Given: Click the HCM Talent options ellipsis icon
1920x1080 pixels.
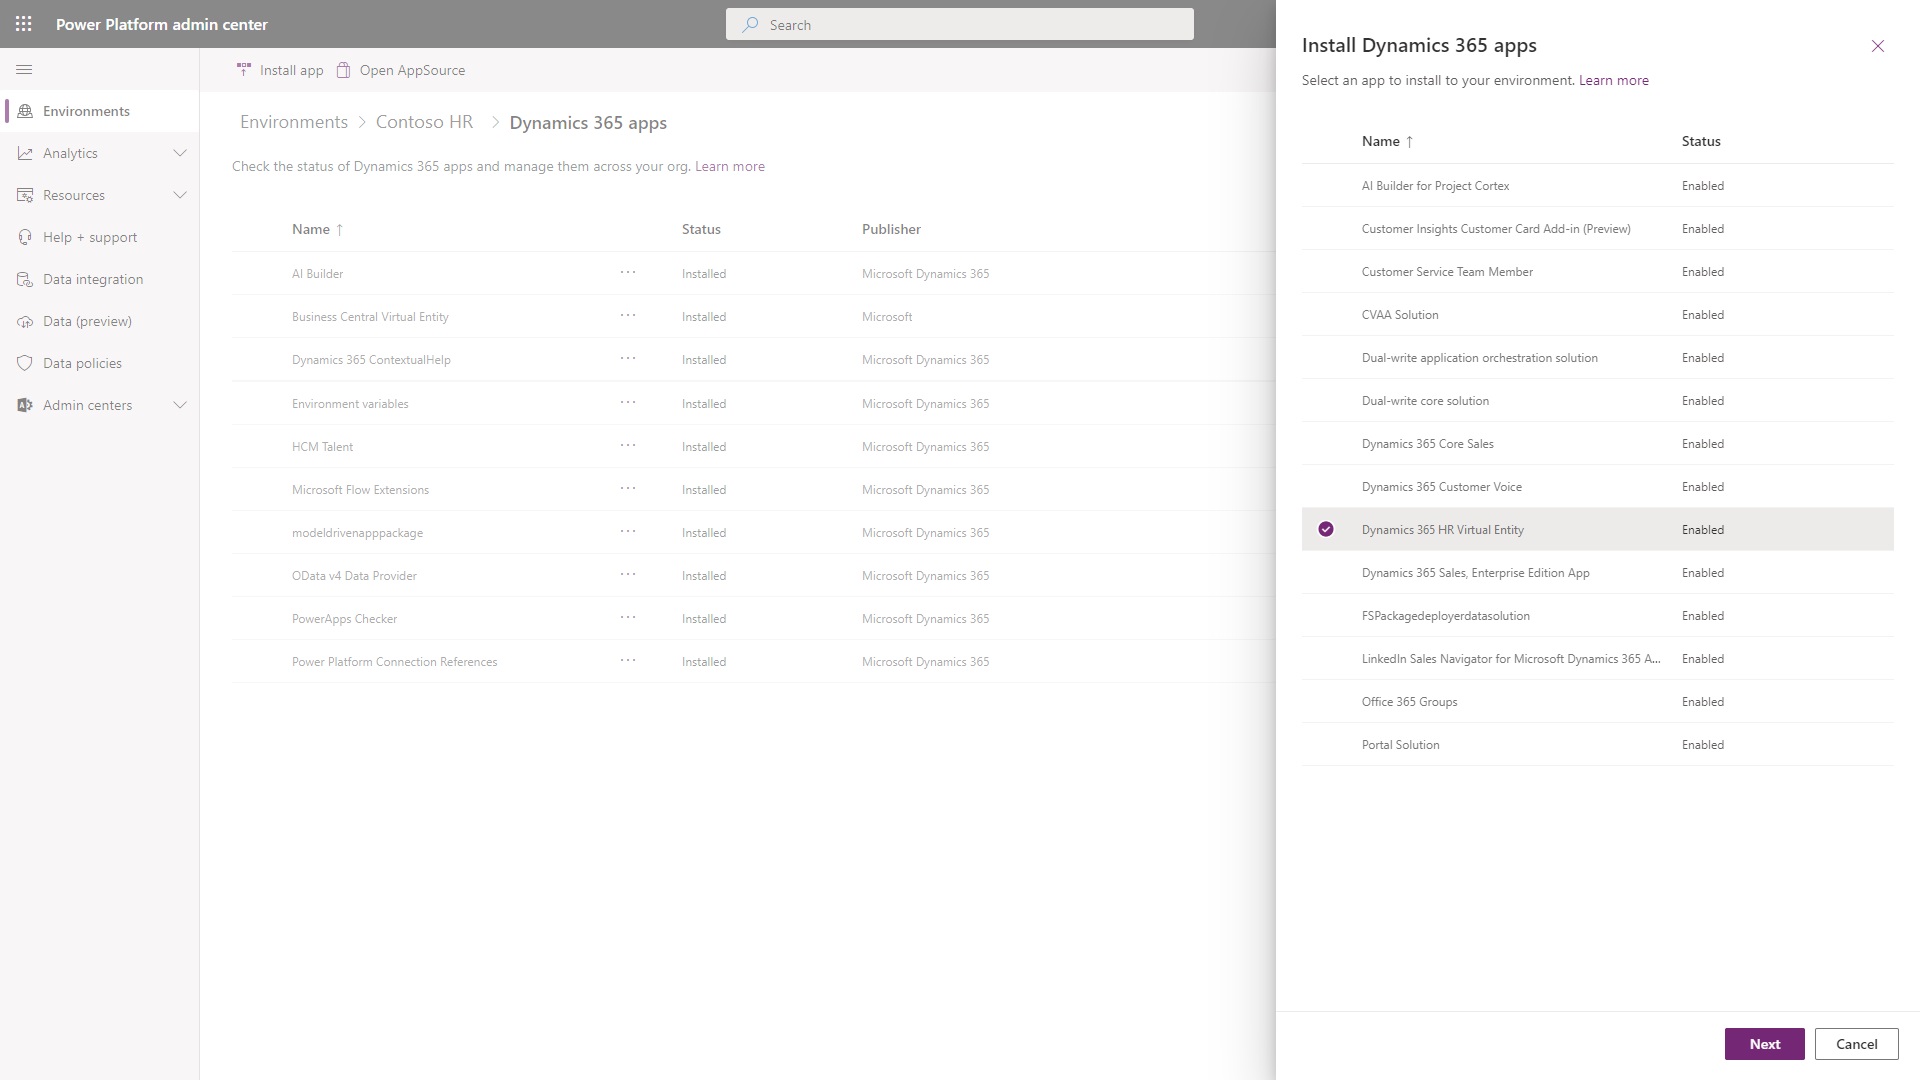Looking at the screenshot, I should click(626, 444).
